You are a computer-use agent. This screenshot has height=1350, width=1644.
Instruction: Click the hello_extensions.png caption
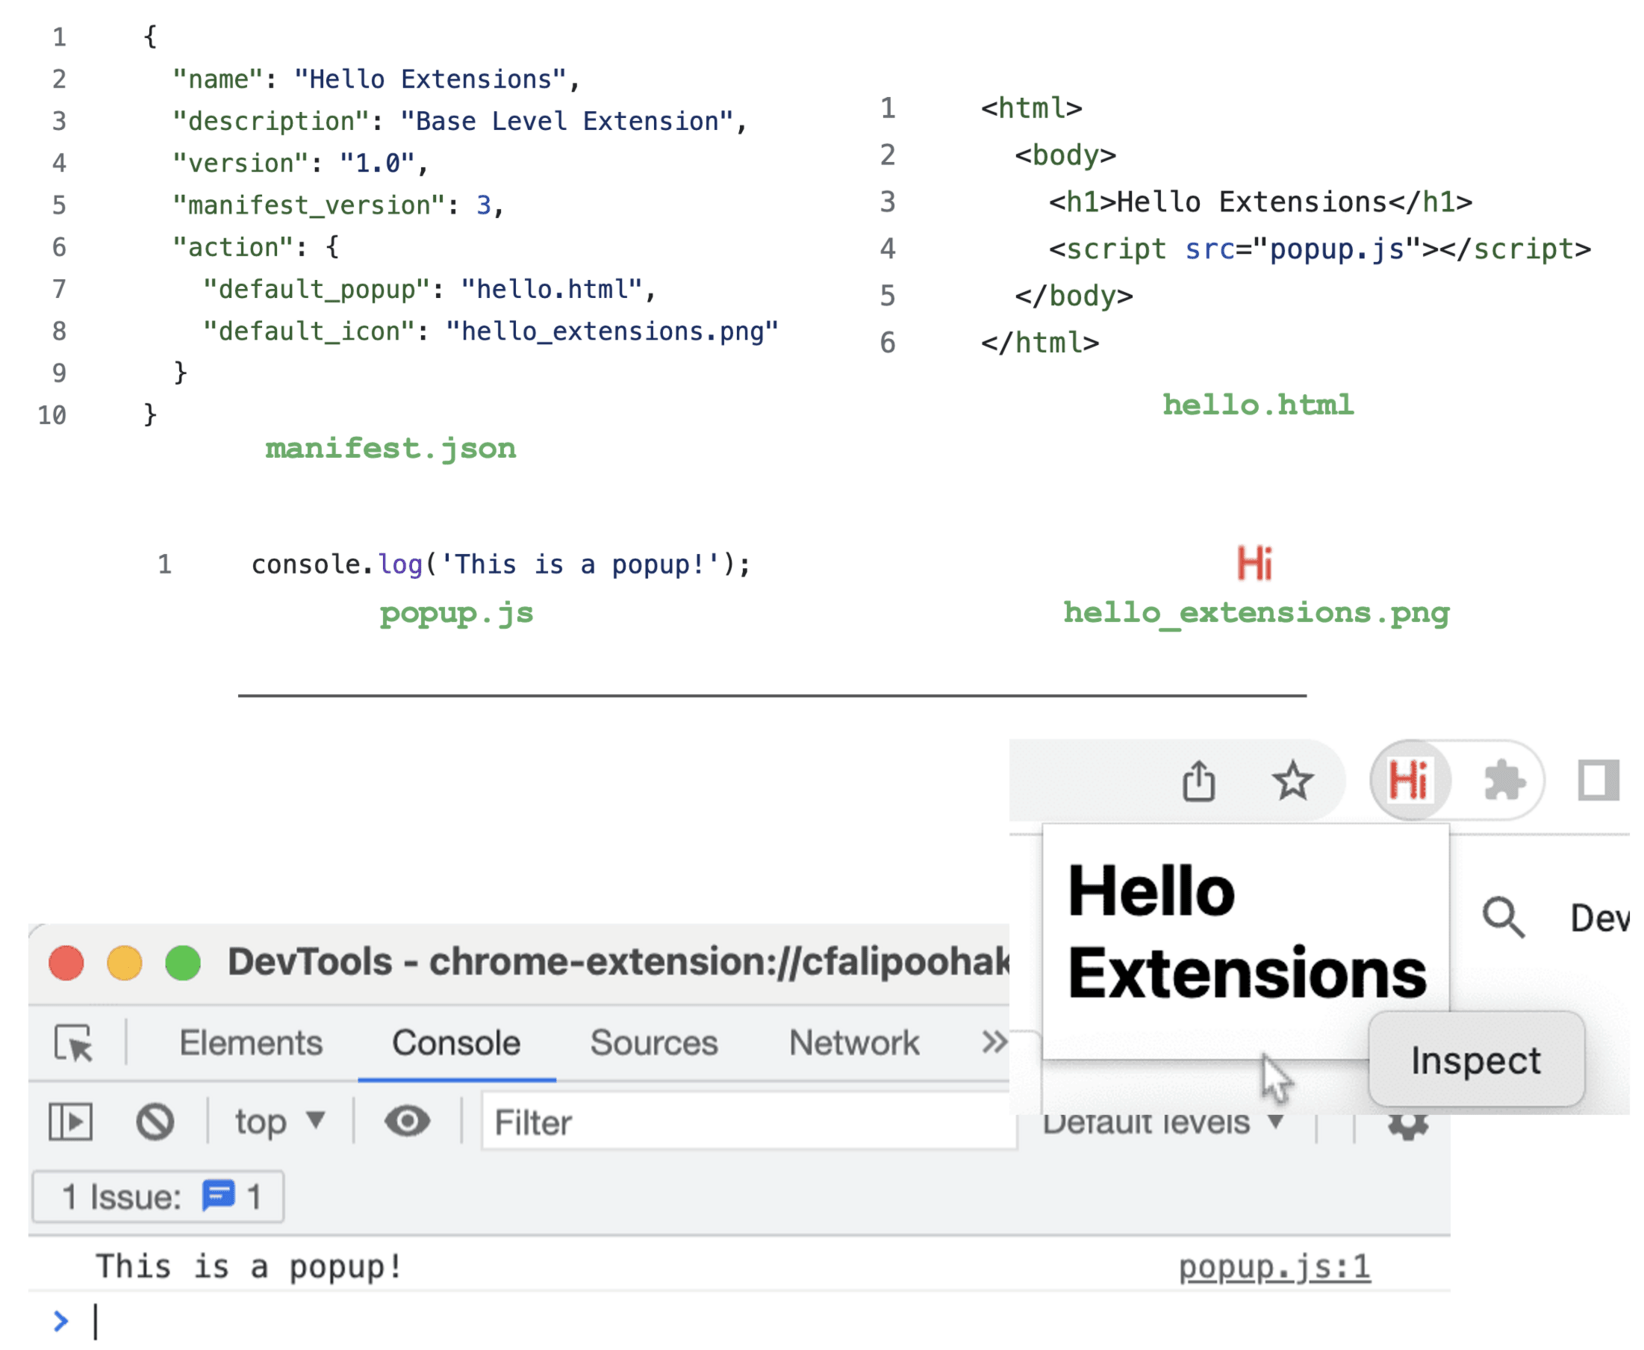tap(1256, 613)
